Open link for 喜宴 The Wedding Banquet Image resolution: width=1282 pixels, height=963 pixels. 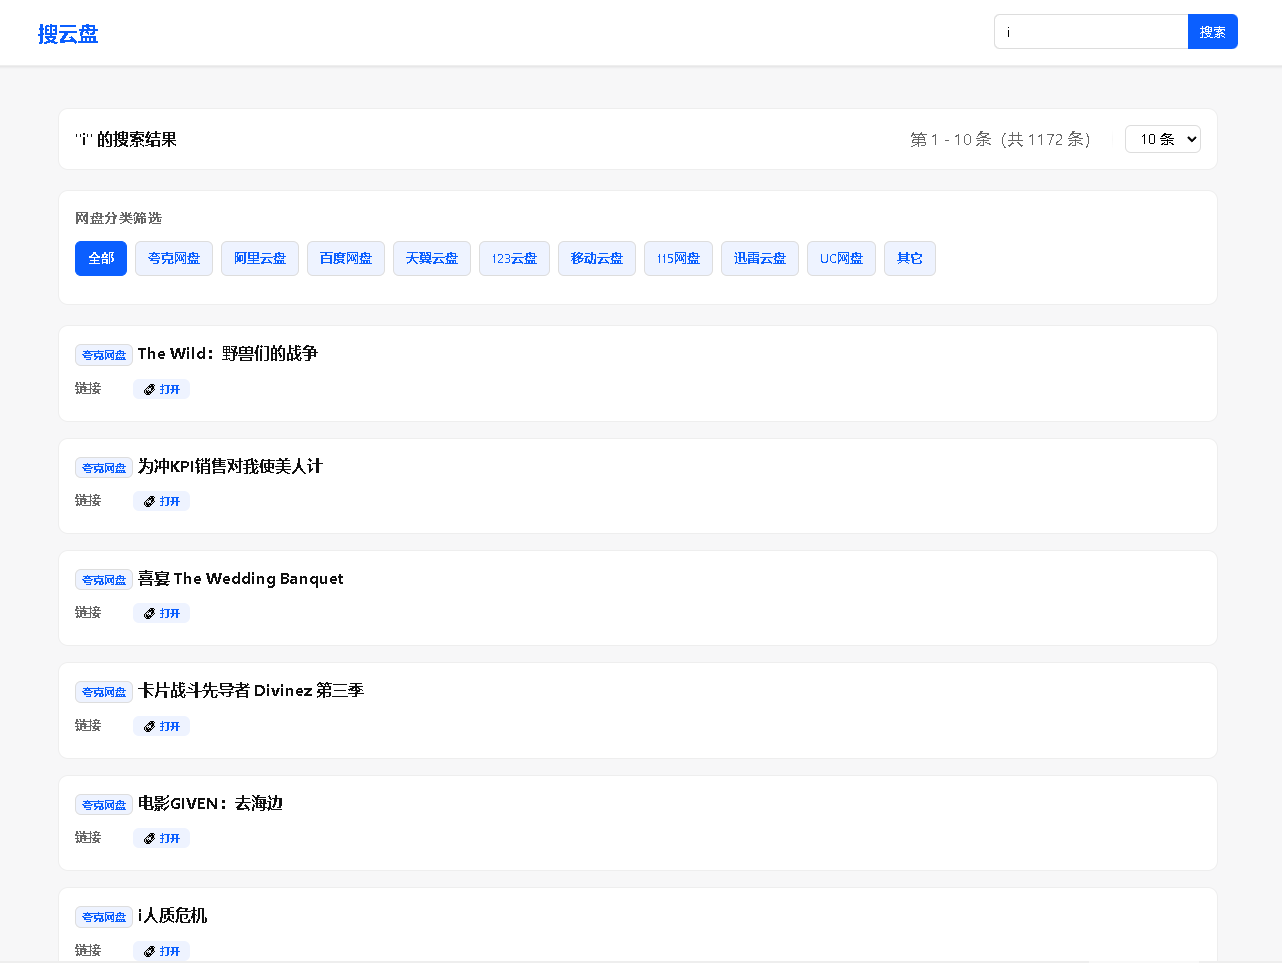click(161, 613)
